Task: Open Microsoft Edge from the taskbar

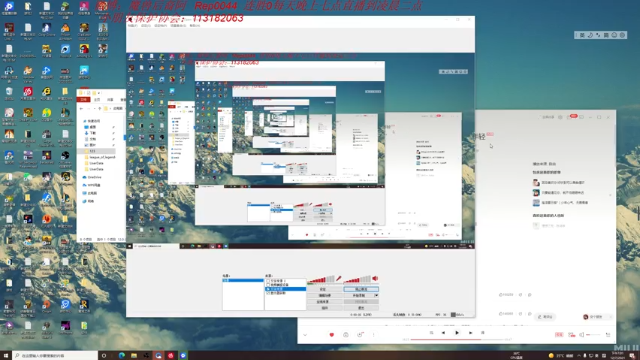Action: (x=122, y=356)
